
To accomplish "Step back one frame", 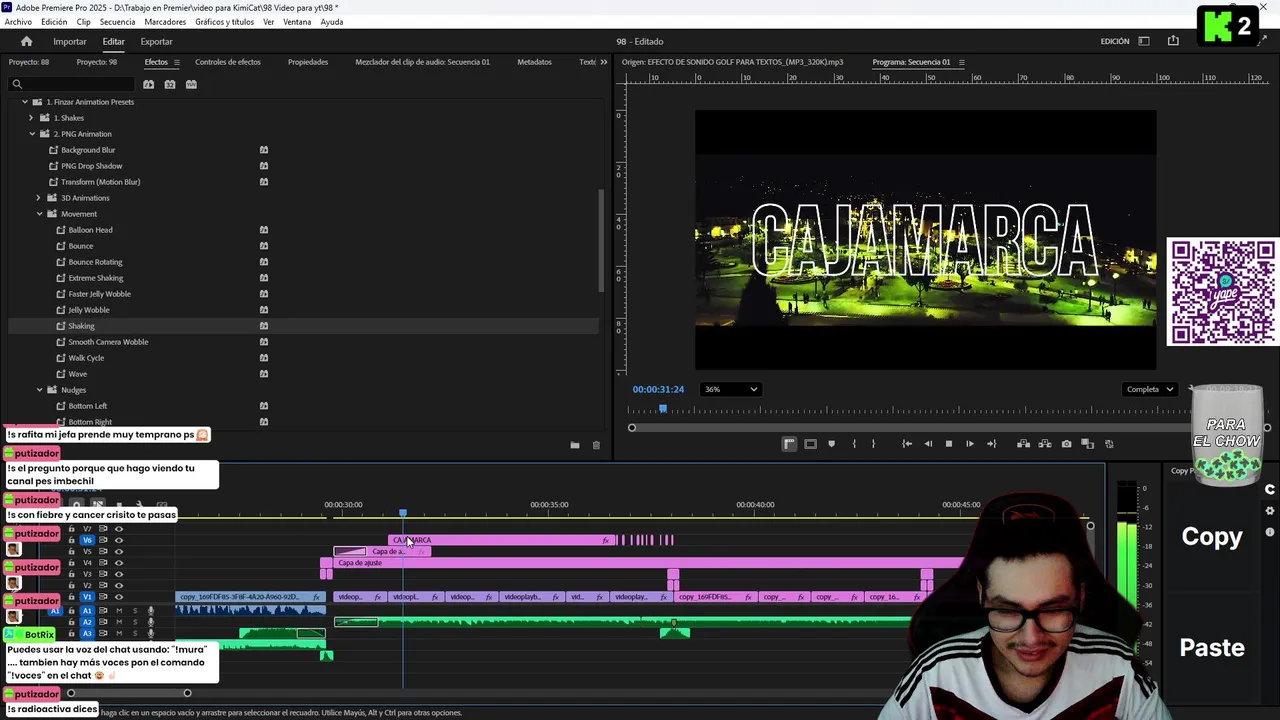I will point(928,444).
